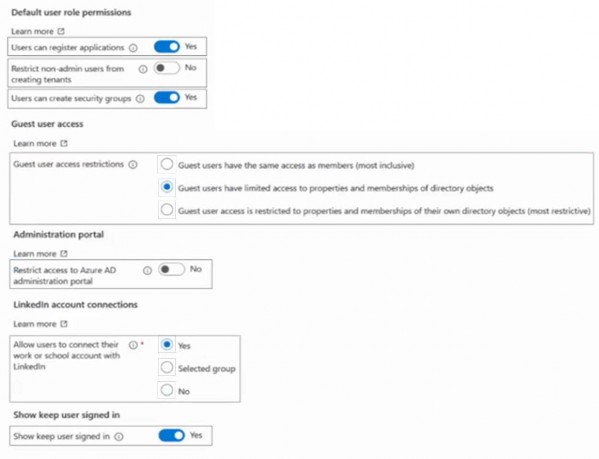Click info icon next to Guest user access restrictions
599x459 pixels.
click(133, 165)
